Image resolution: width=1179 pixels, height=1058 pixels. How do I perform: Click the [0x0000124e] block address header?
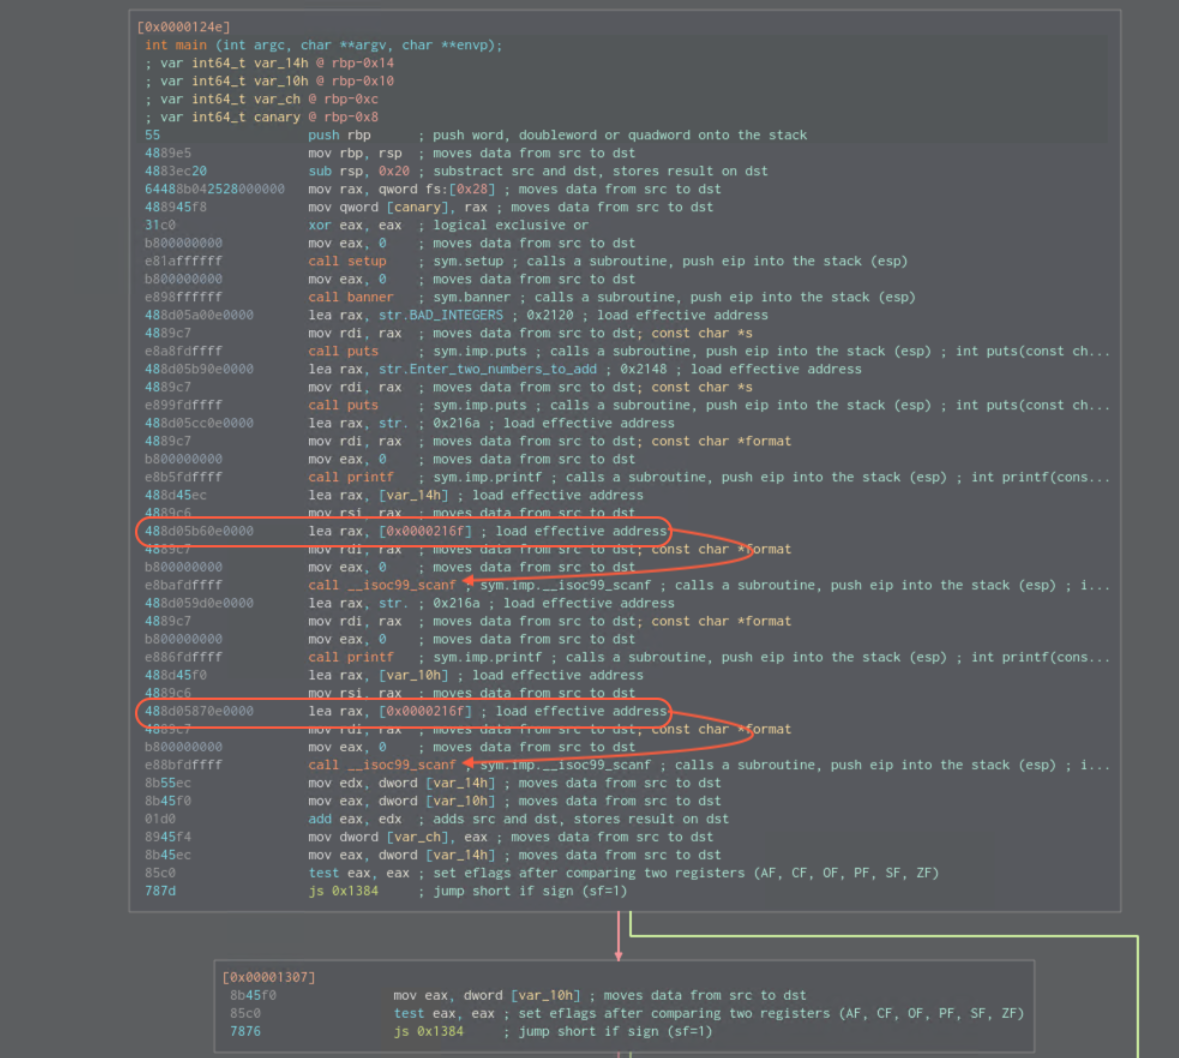coord(183,27)
